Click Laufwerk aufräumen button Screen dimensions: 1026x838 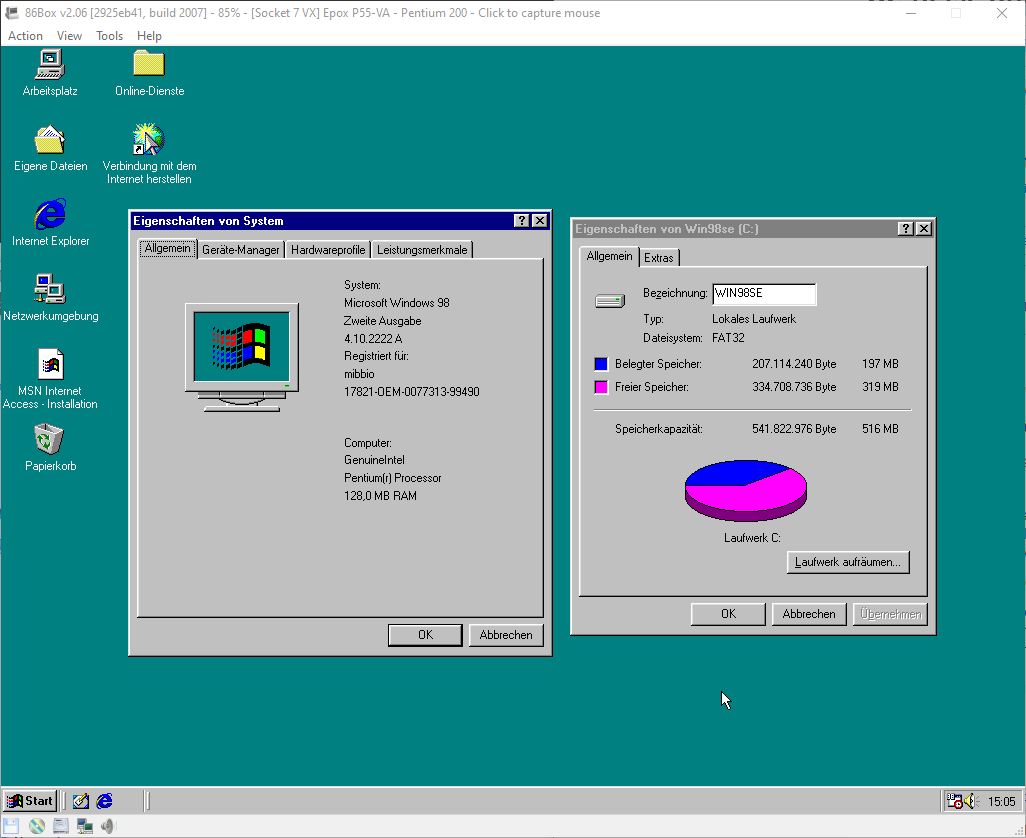pyautogui.click(x=847, y=562)
